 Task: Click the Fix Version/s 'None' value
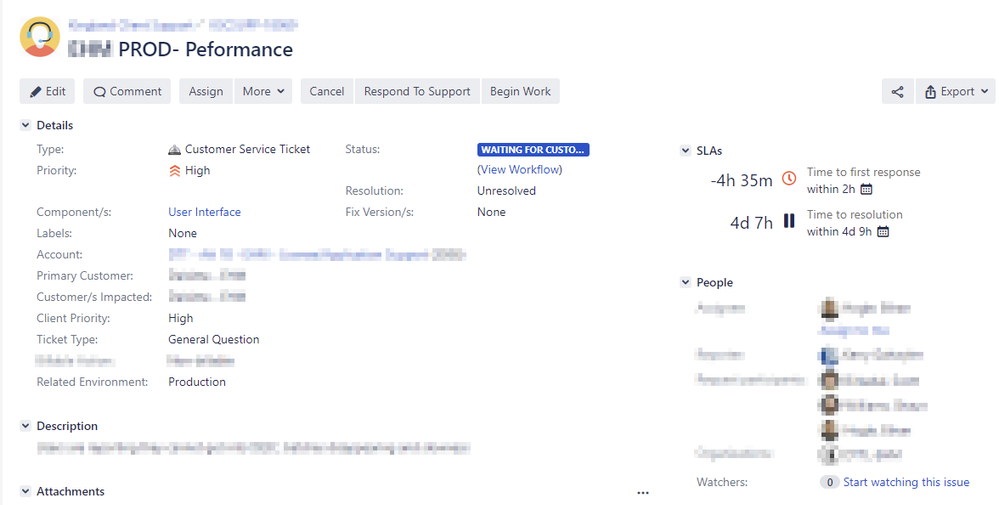[491, 212]
